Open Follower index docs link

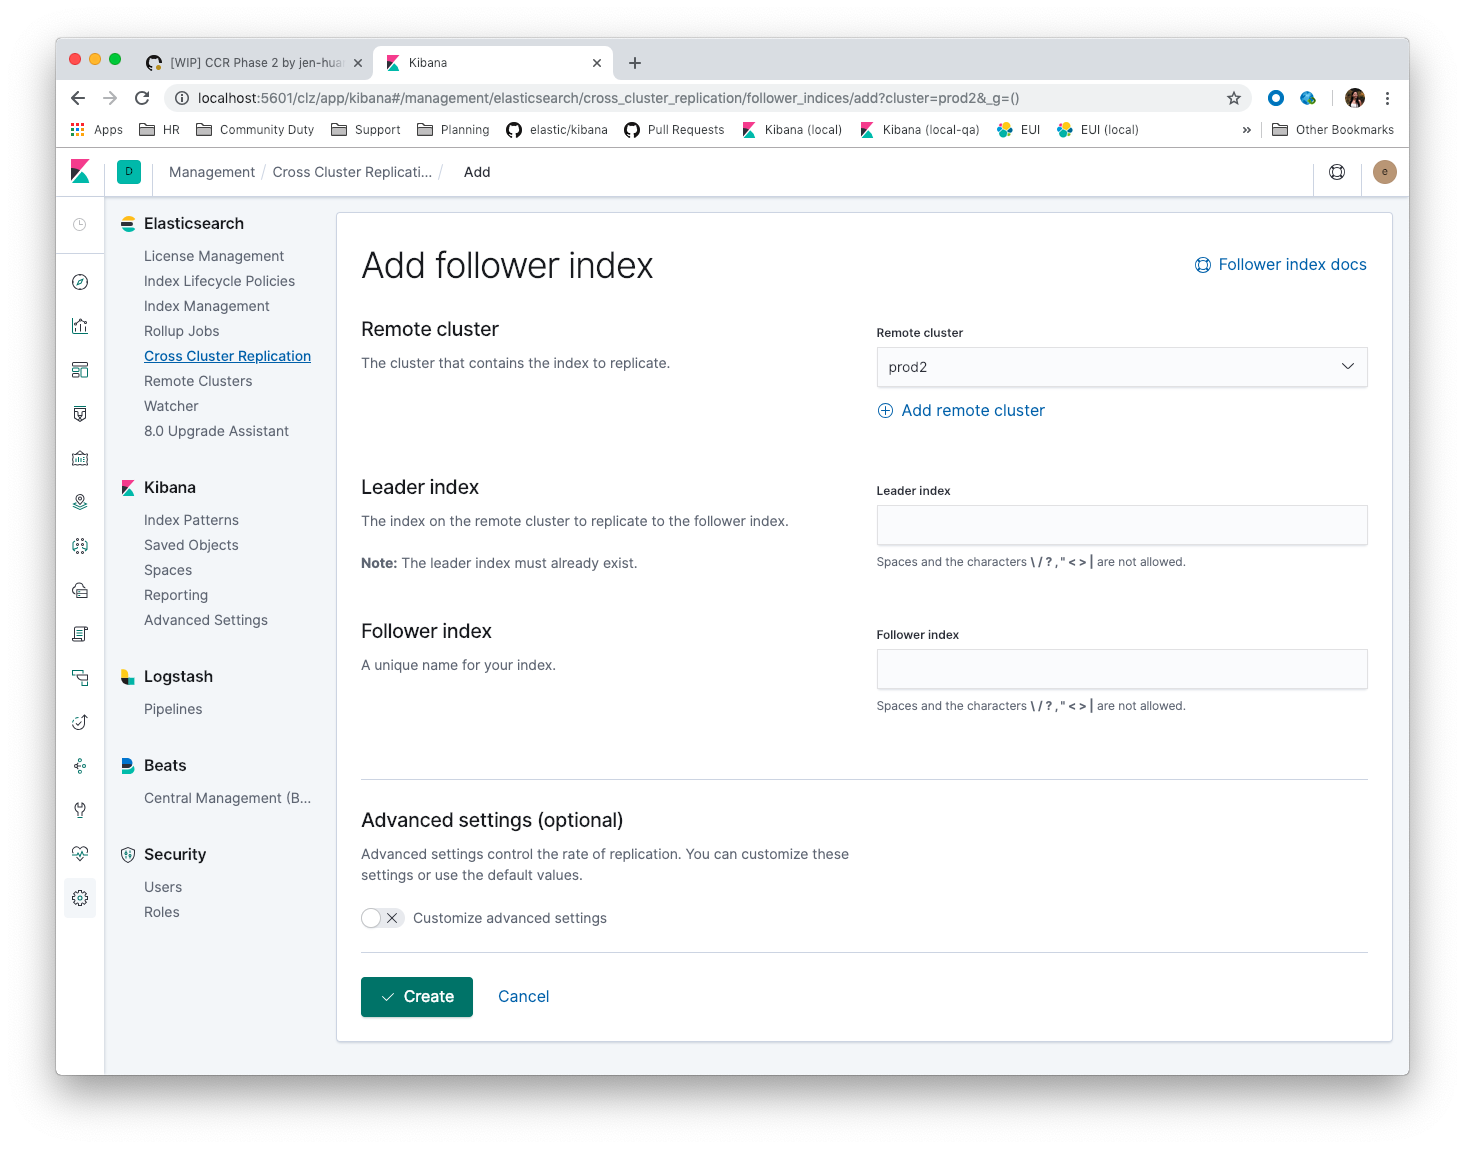(x=1281, y=265)
